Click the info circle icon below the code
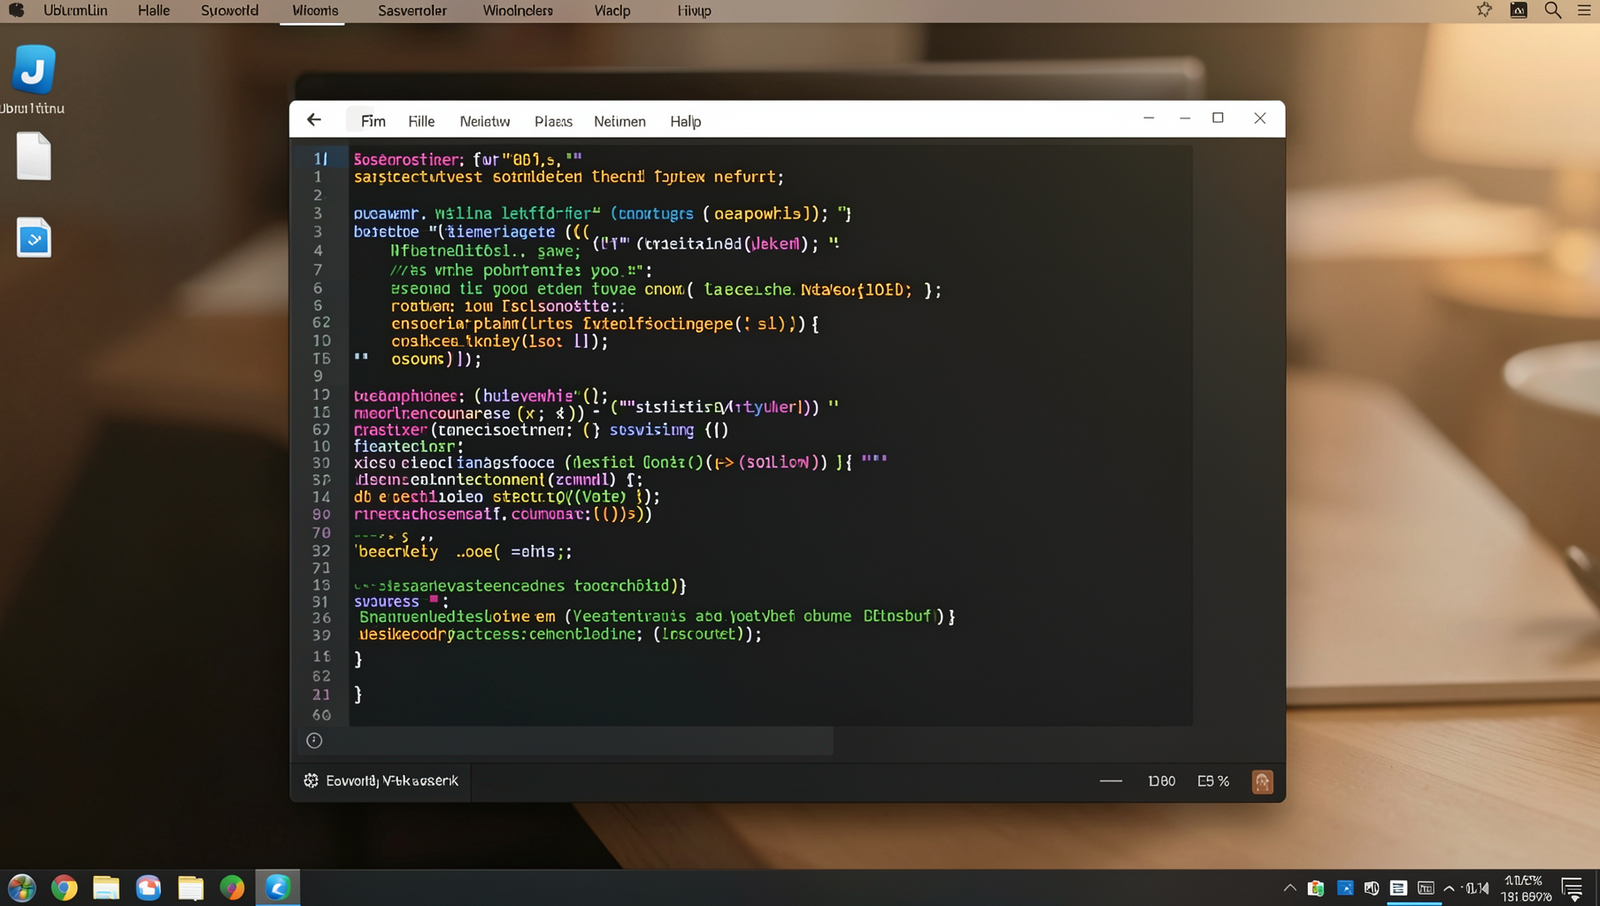1600x906 pixels. click(314, 741)
